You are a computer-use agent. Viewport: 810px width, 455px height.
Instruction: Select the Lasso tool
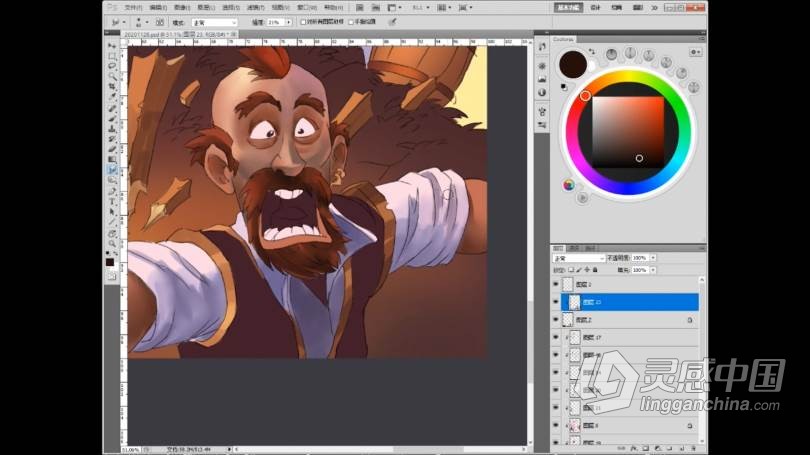pyautogui.click(x=112, y=66)
